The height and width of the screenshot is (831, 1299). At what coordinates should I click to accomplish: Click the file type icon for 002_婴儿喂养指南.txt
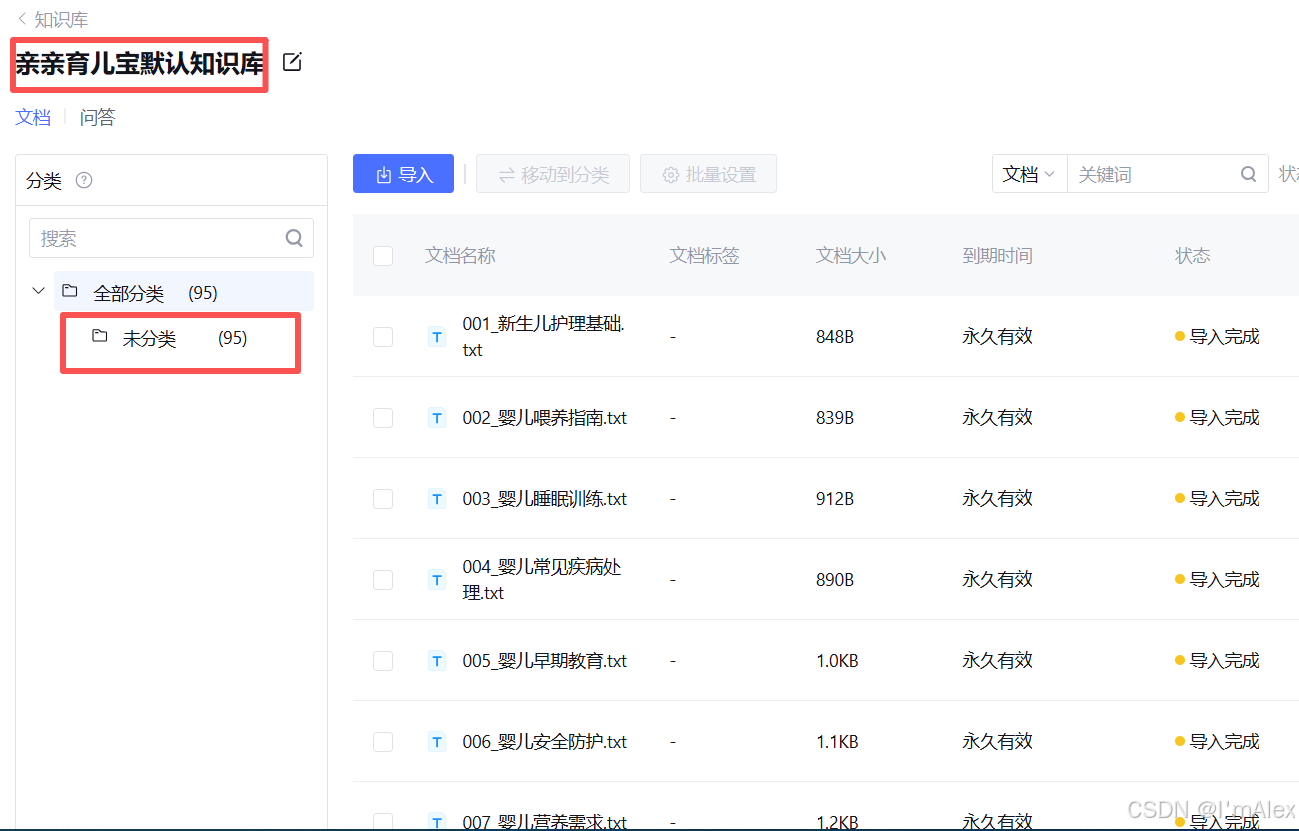437,418
